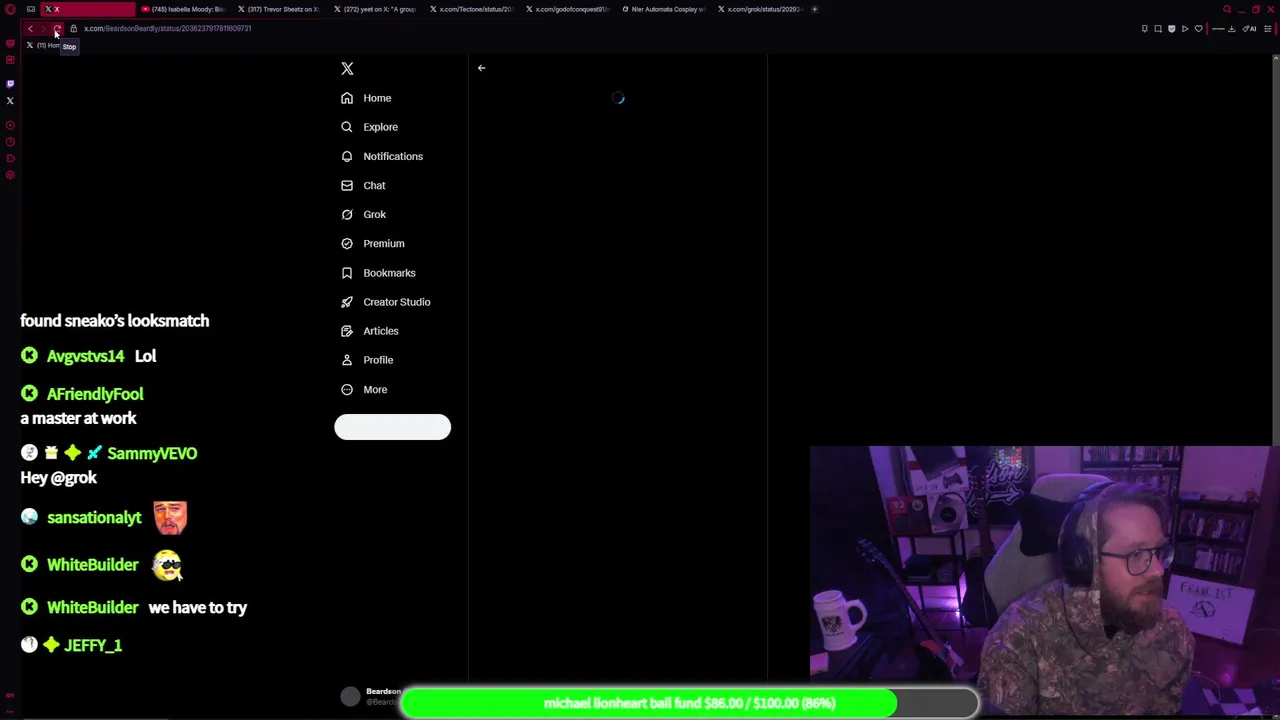
Task: Click the back arrow on the post page
Action: [481, 68]
